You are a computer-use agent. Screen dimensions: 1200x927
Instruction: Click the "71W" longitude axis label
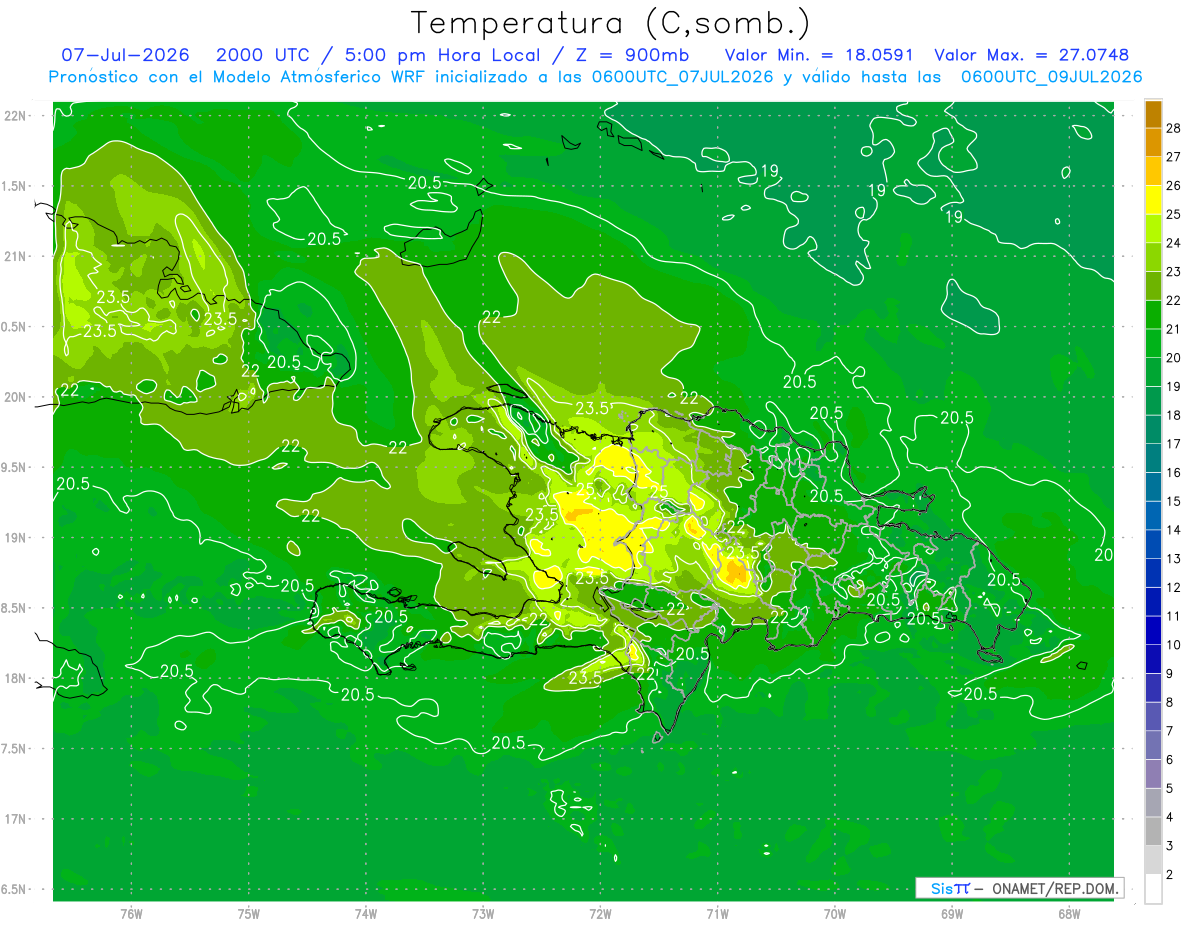(x=717, y=913)
